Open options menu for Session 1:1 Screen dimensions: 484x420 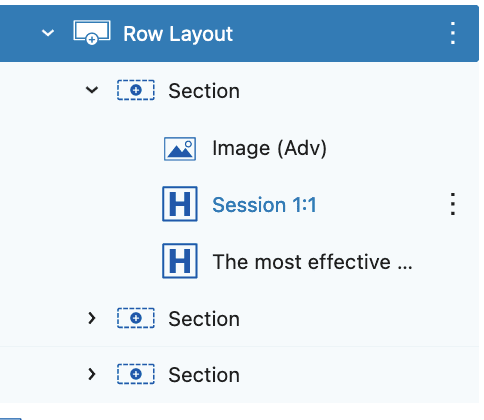click(452, 204)
